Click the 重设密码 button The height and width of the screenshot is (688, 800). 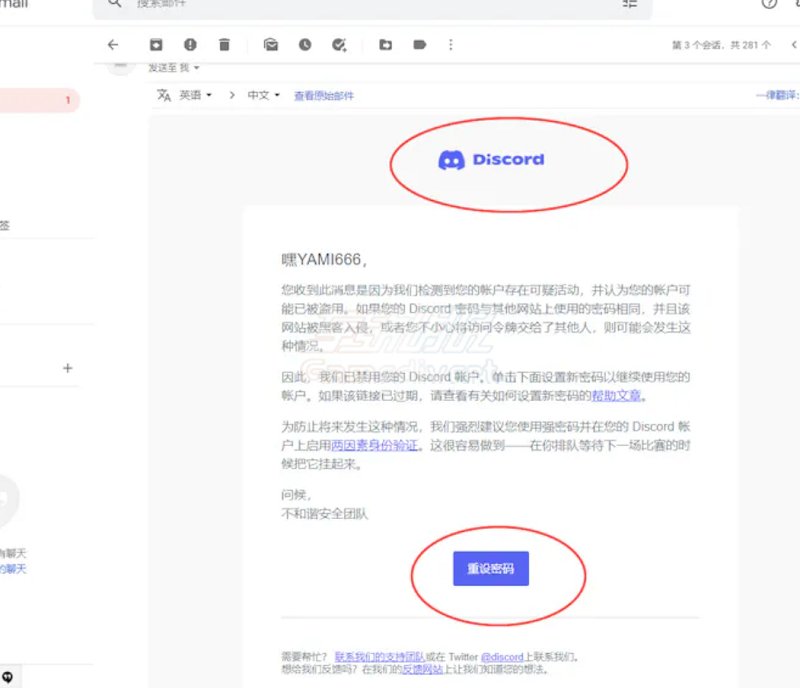491,569
